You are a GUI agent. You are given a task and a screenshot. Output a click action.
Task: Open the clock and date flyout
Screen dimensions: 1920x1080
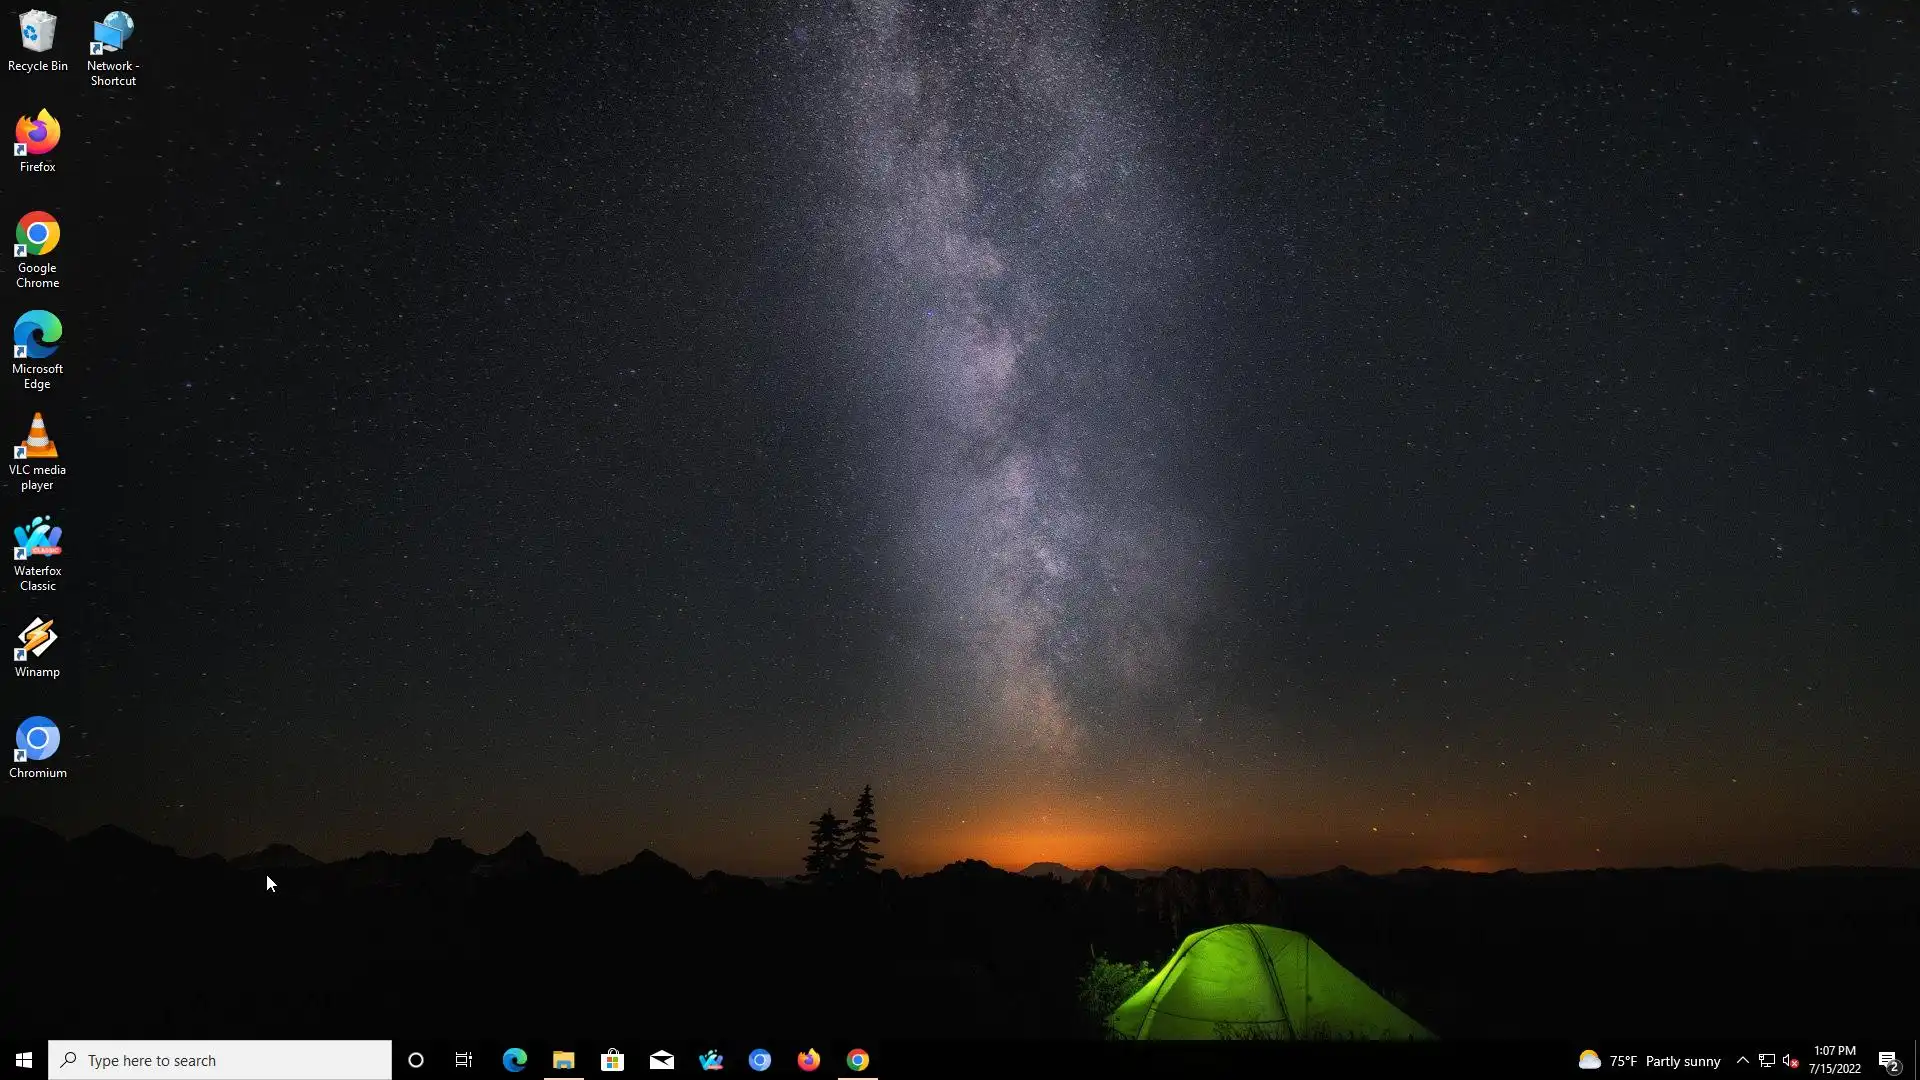click(1834, 1060)
